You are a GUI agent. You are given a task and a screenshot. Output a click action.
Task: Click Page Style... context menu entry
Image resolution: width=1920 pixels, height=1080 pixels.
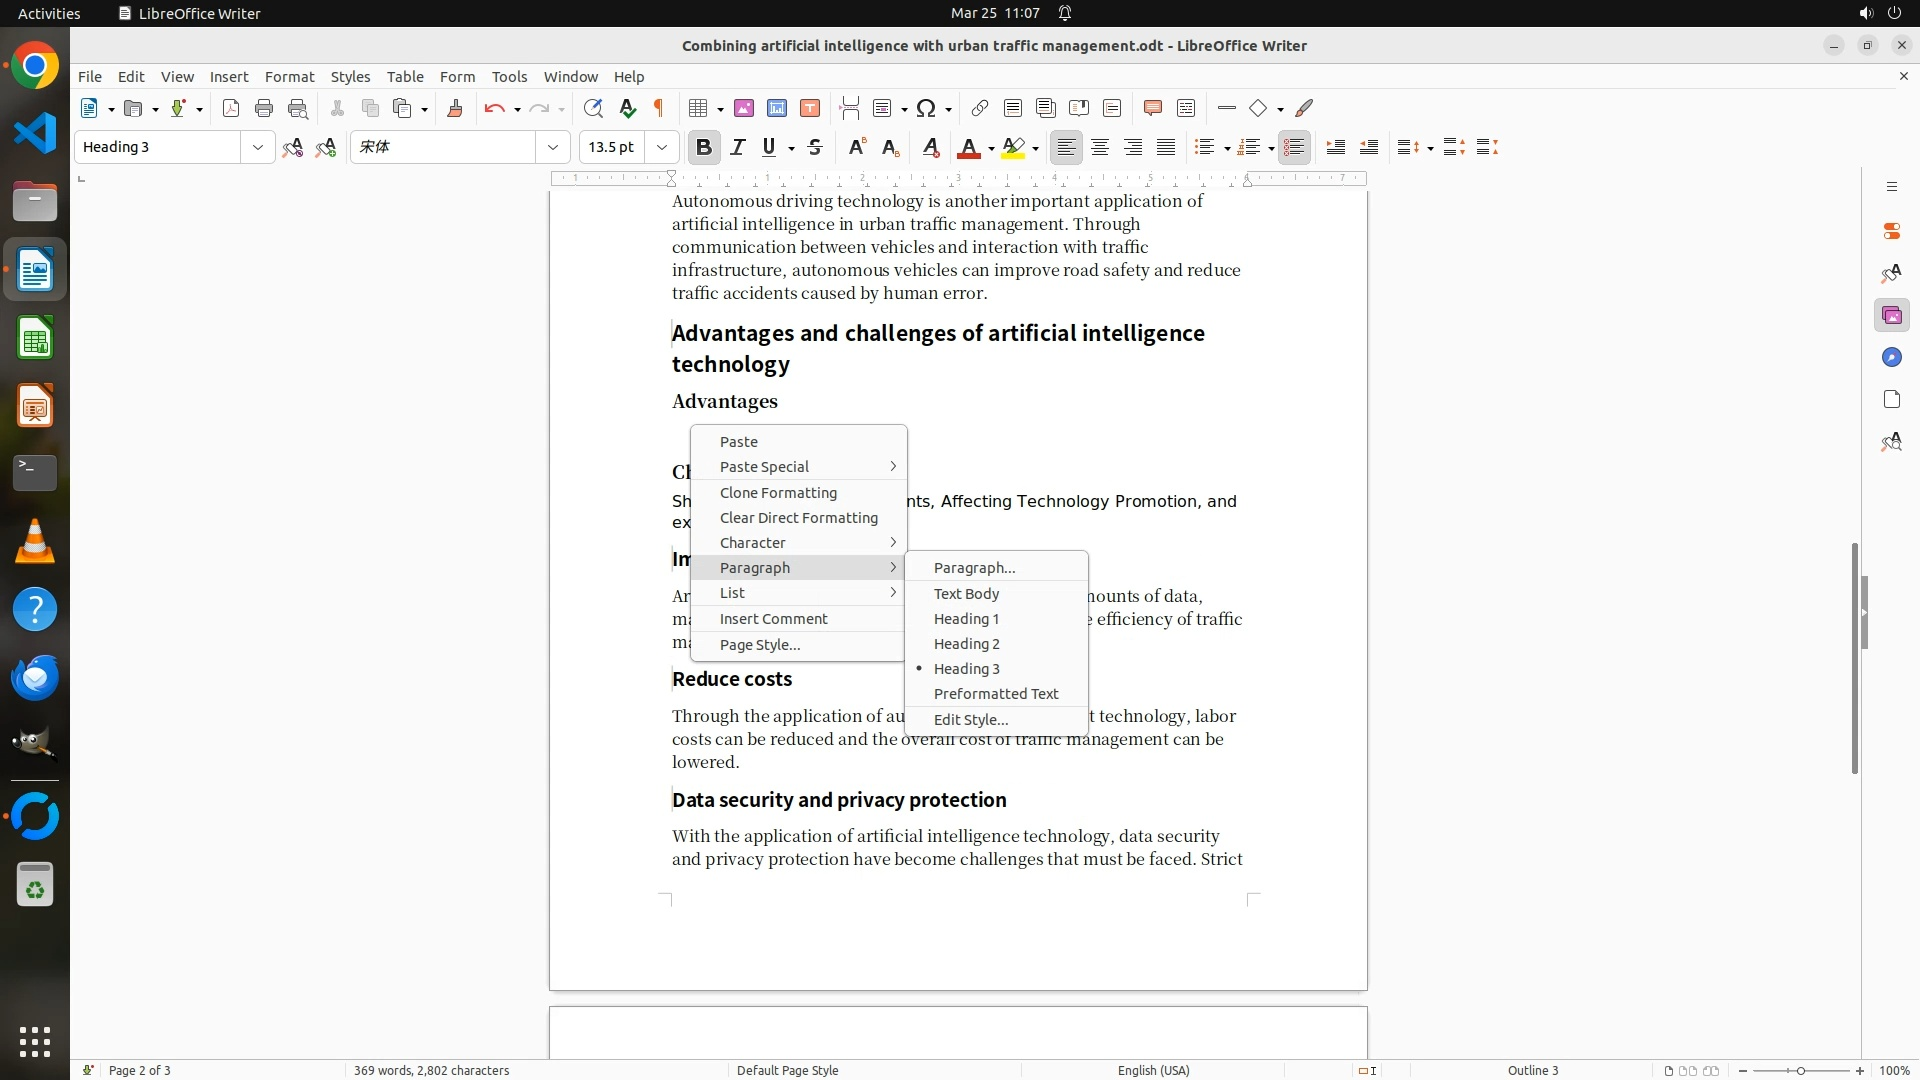click(759, 645)
